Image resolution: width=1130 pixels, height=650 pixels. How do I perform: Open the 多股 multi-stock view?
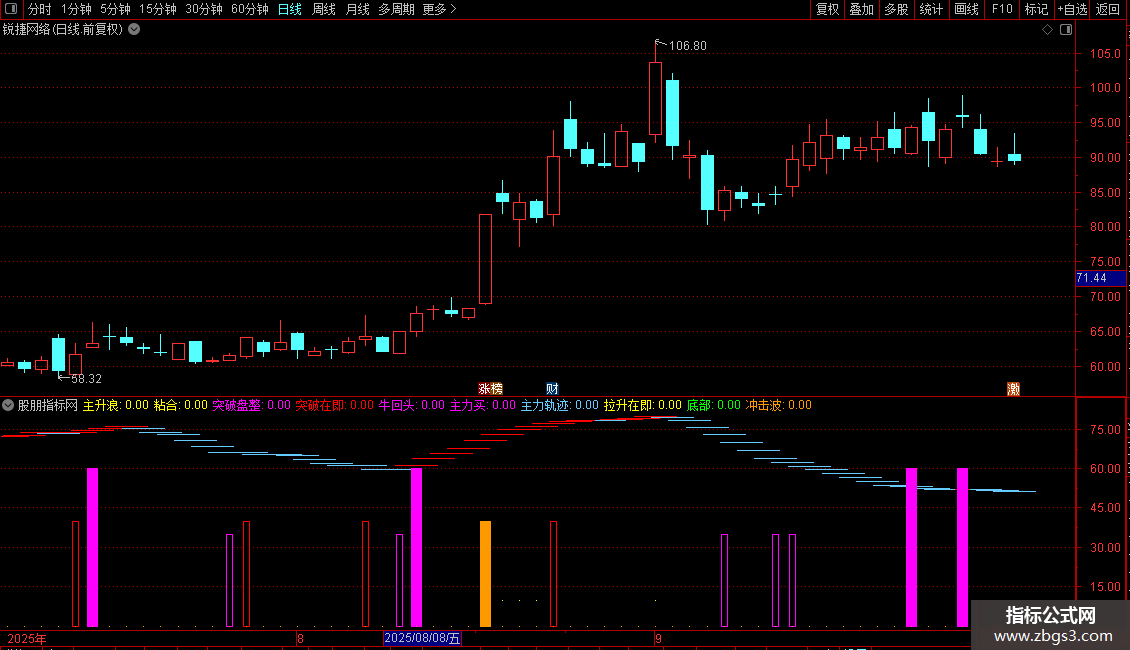pyautogui.click(x=896, y=9)
